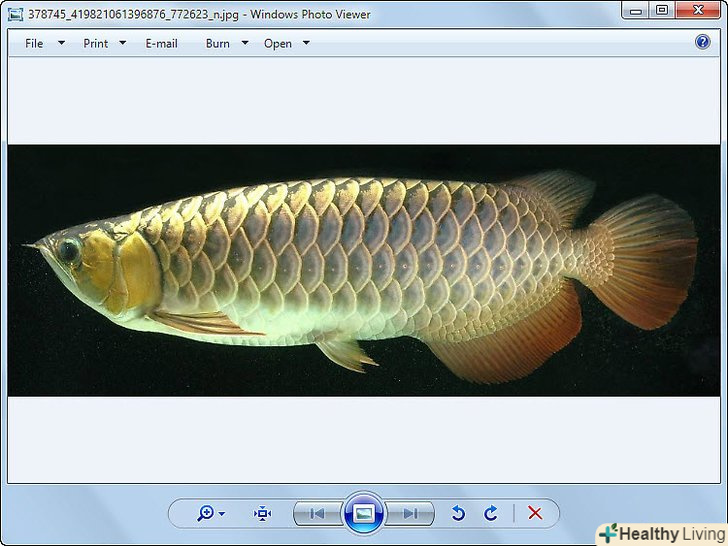Click the Healthy Living logo
The width and height of the screenshot is (728, 546).
(x=660, y=533)
